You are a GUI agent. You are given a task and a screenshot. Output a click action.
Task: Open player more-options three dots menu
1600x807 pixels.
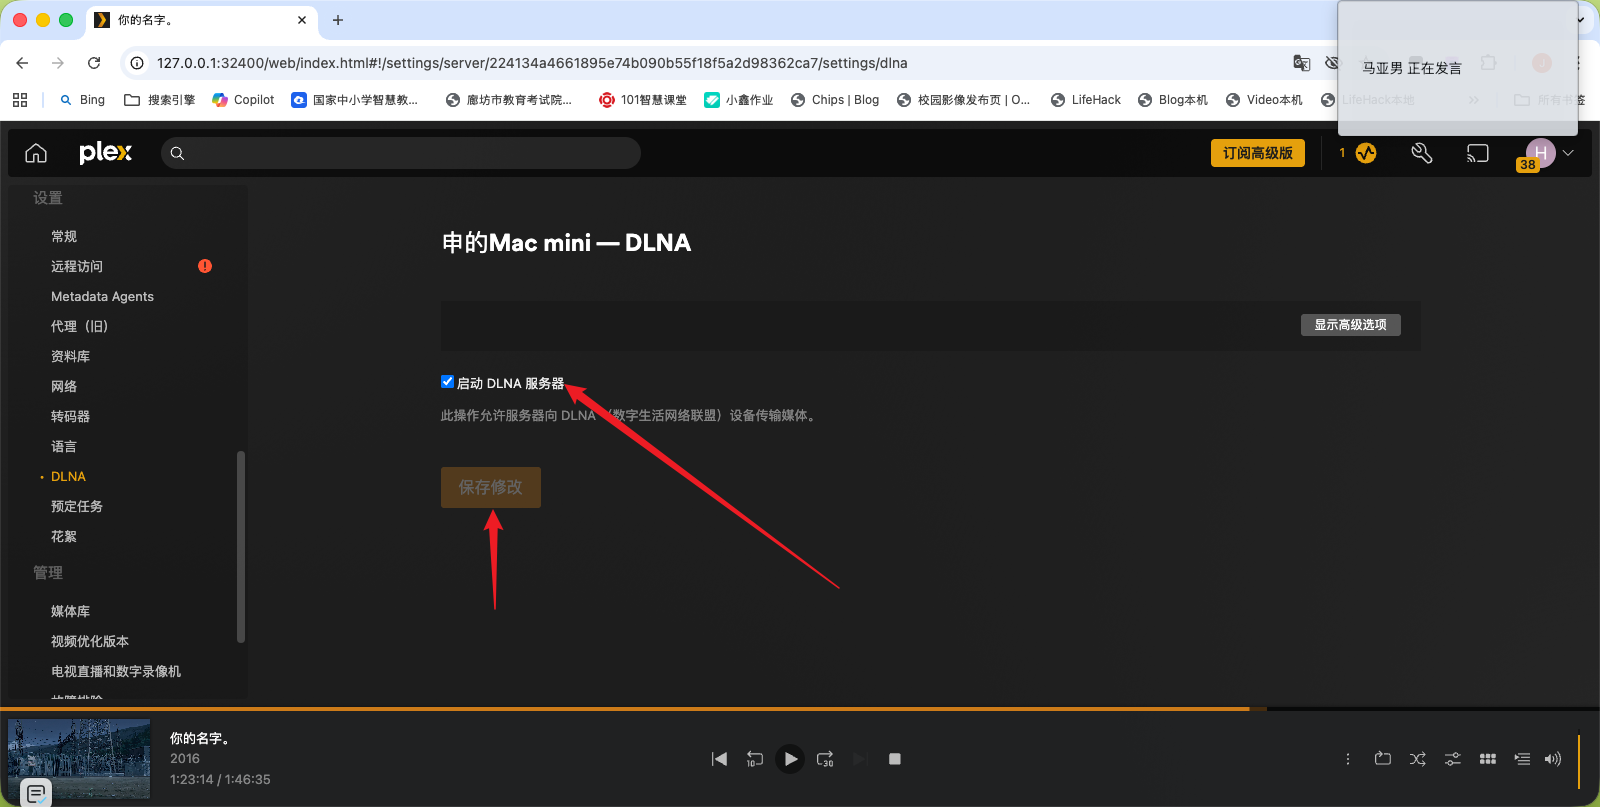tap(1348, 759)
